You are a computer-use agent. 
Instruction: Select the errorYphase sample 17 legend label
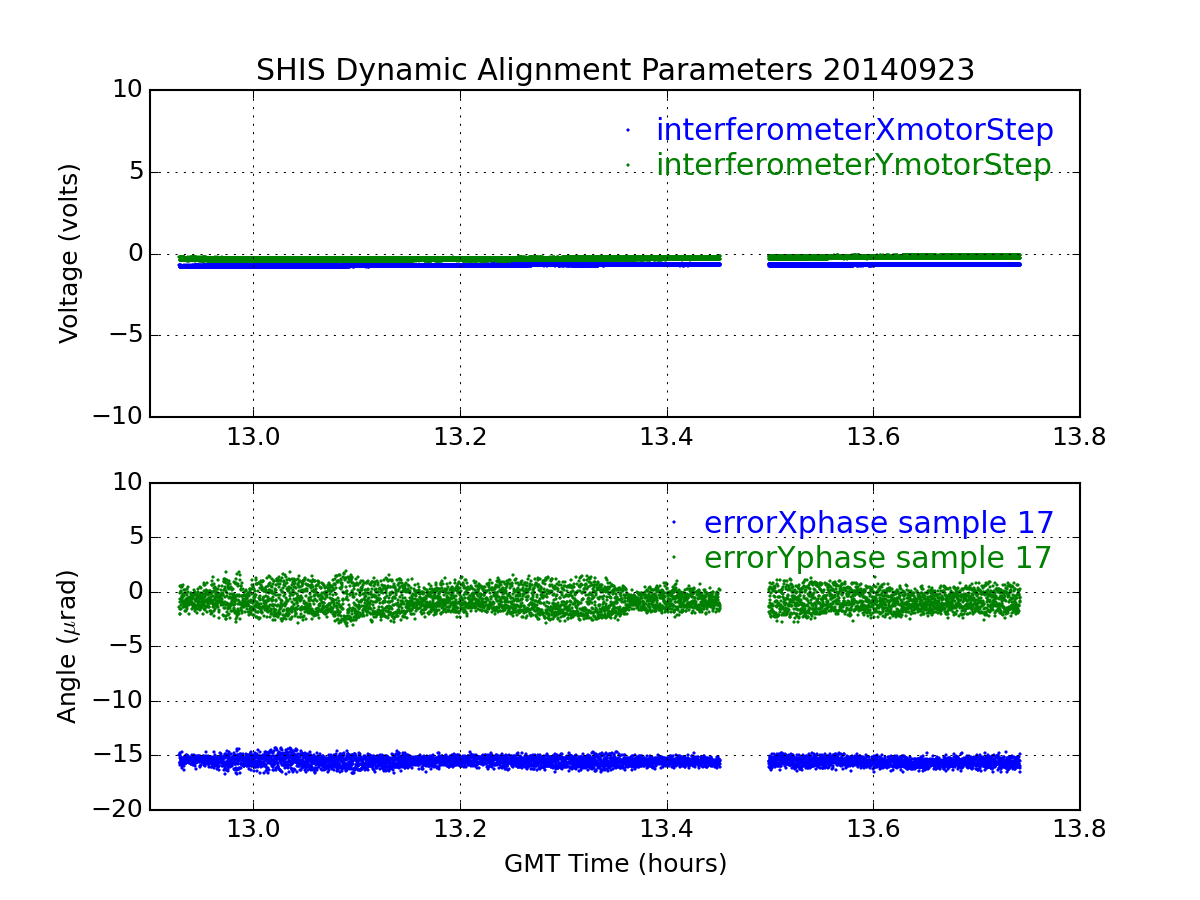click(878, 558)
